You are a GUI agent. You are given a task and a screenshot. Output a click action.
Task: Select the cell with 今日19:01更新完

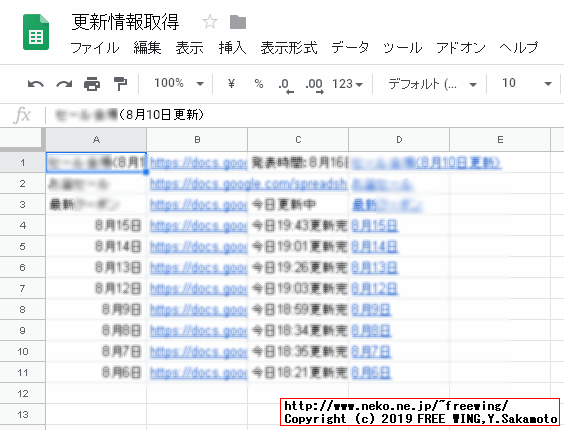(x=298, y=246)
